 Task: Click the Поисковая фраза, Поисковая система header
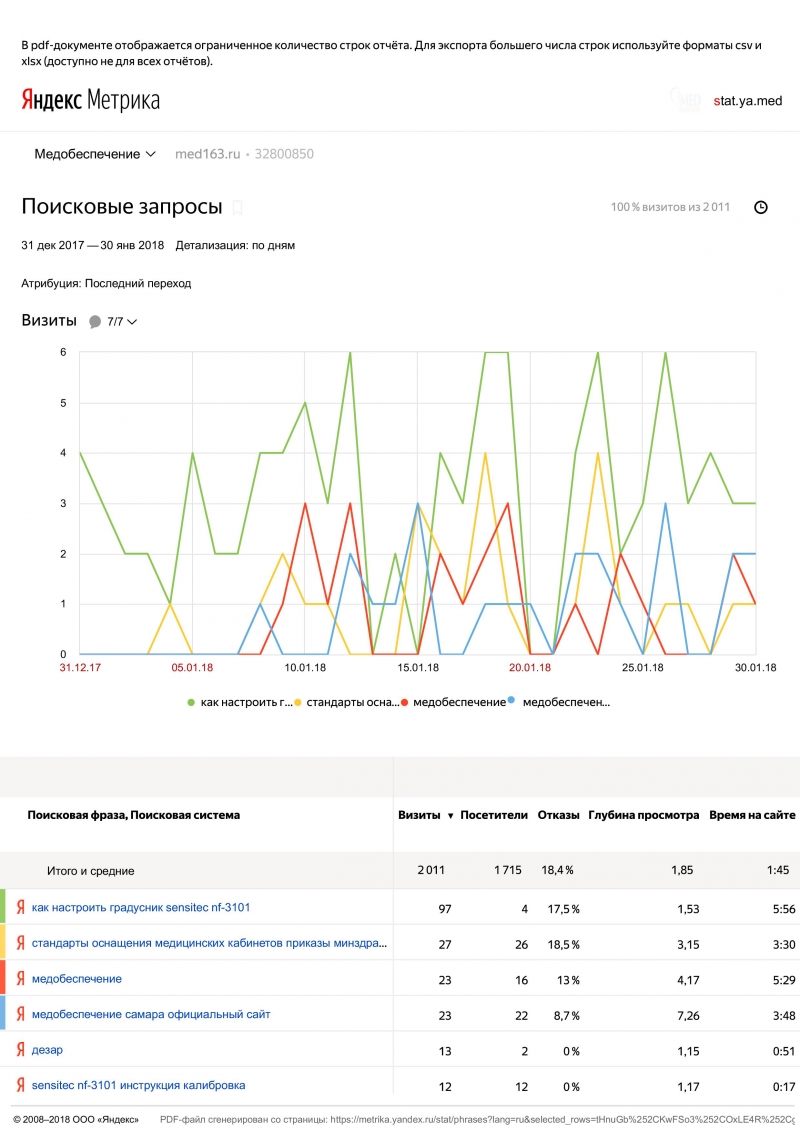134,815
